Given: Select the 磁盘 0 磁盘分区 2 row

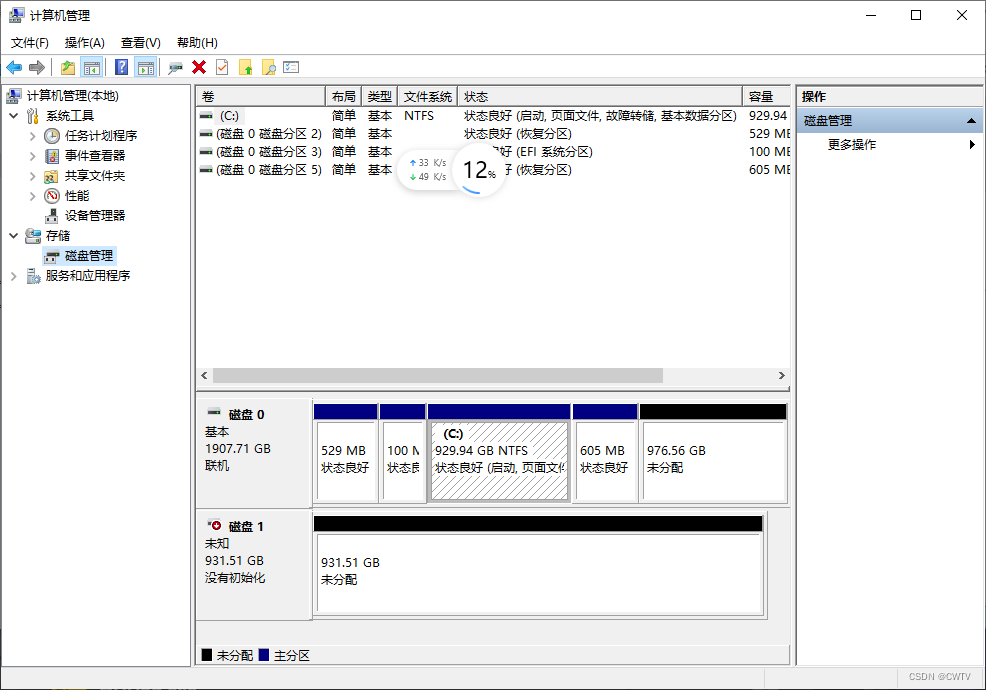Looking at the screenshot, I should click(x=494, y=134).
